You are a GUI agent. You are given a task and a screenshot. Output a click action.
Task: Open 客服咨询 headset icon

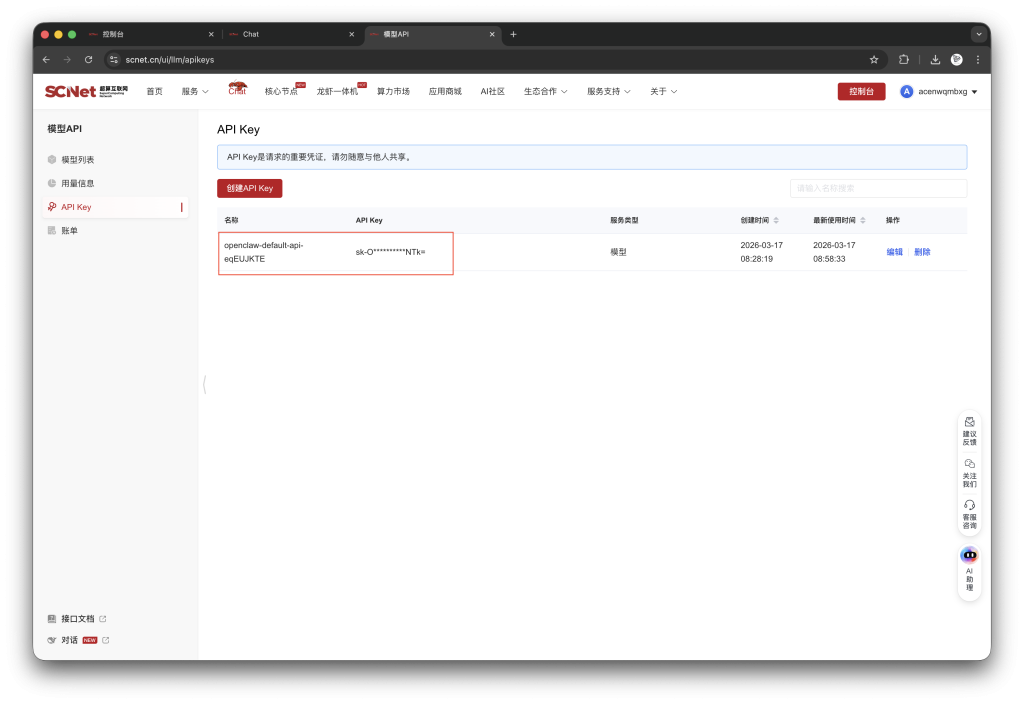point(969,505)
